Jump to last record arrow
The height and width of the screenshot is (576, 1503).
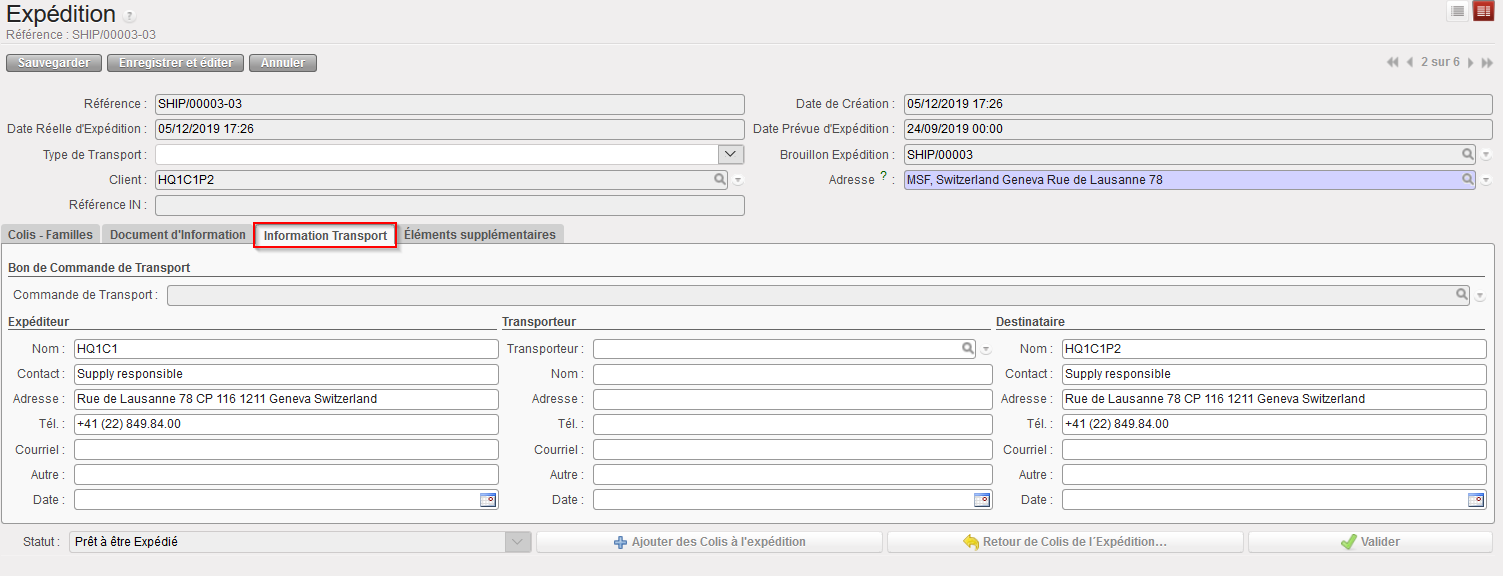[x=1487, y=62]
